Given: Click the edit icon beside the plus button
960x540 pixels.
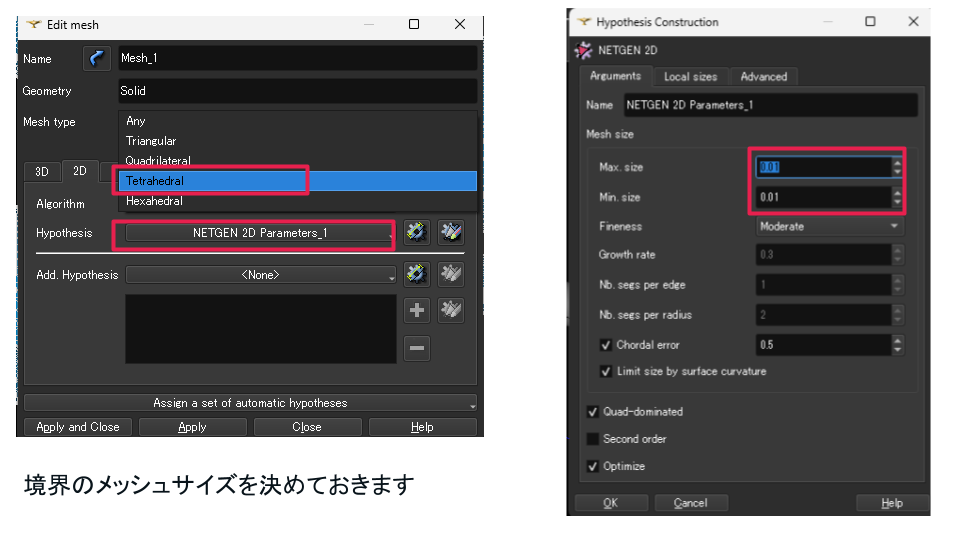Looking at the screenshot, I should coord(451,310).
